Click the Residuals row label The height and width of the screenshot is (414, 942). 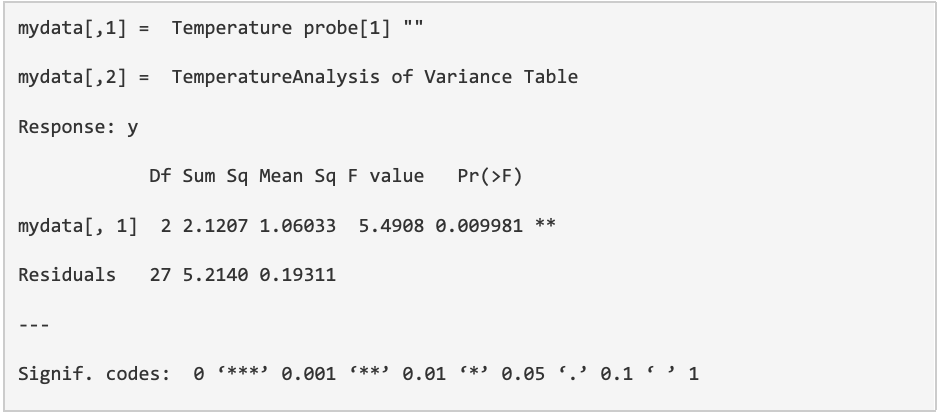(67, 274)
